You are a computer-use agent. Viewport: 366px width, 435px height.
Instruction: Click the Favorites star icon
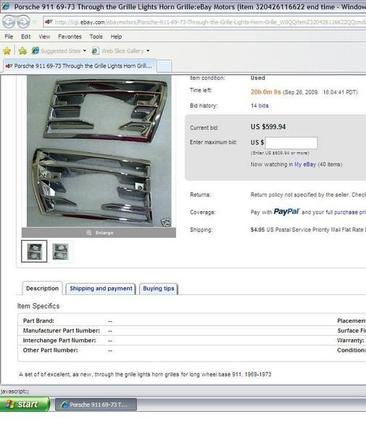tap(7, 51)
